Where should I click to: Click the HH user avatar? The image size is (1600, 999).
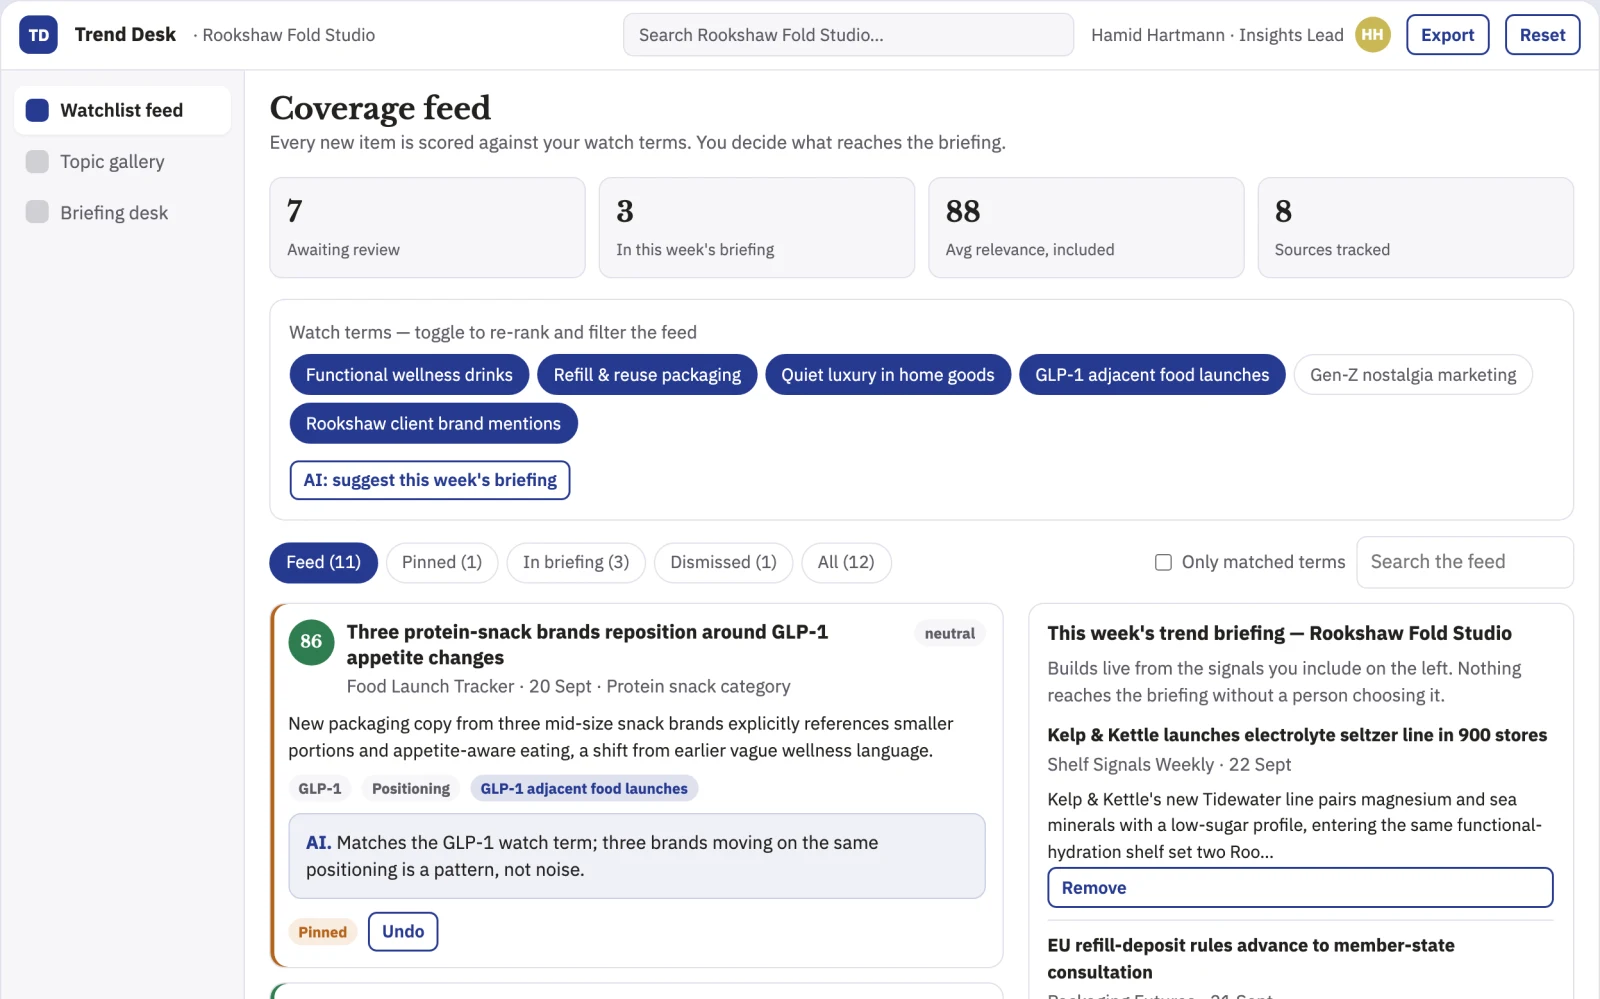(1373, 35)
